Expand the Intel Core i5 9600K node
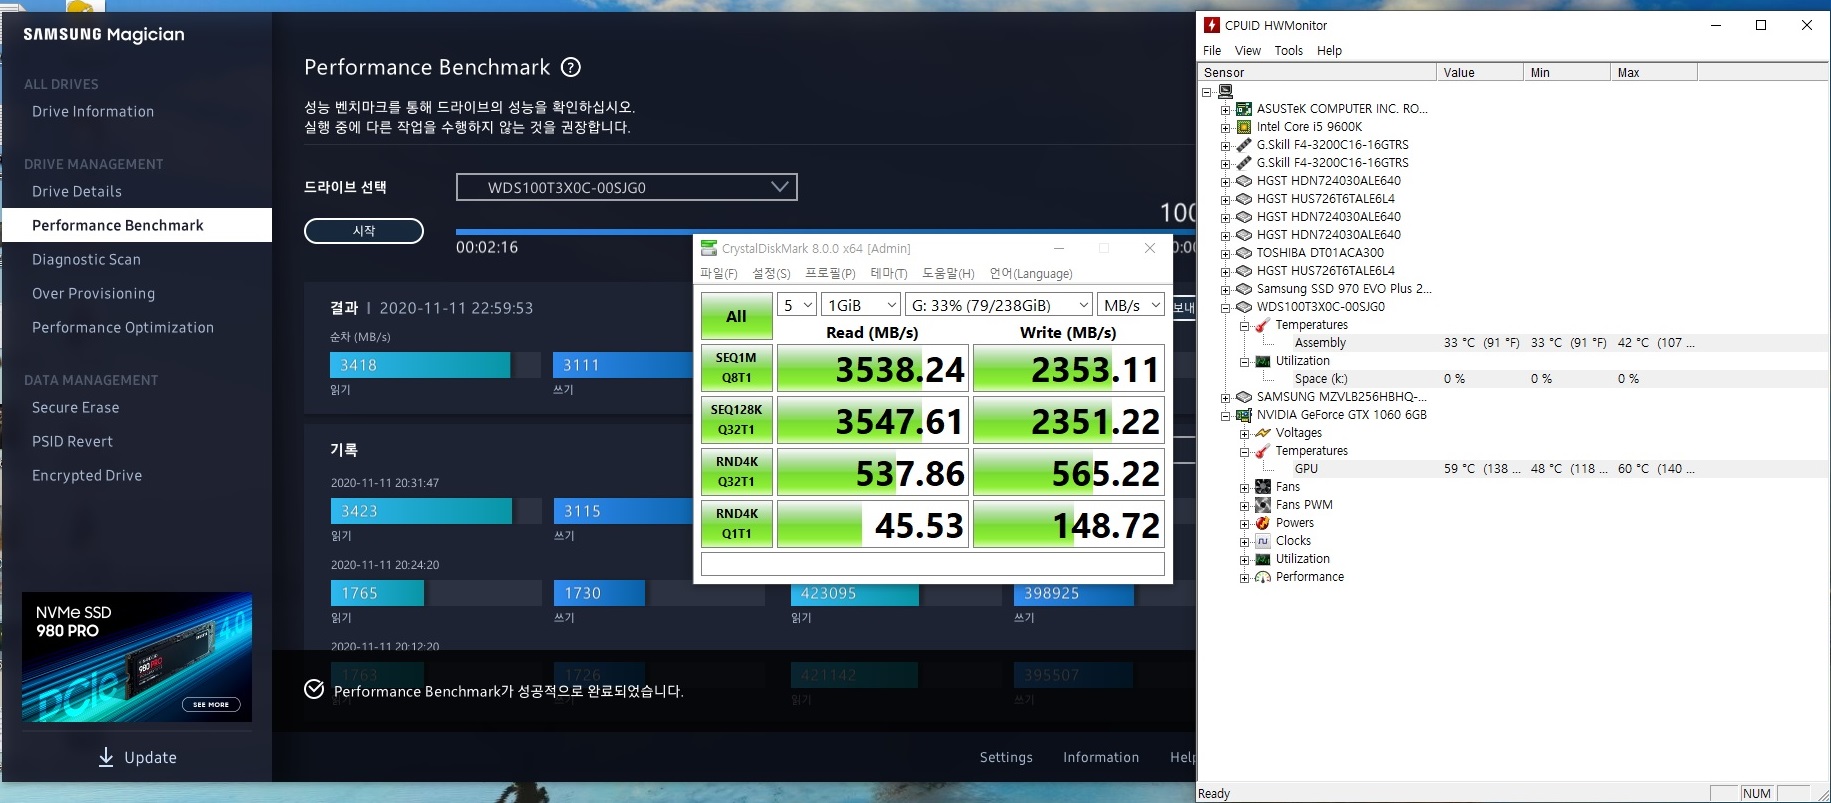This screenshot has width=1831, height=803. (1226, 128)
